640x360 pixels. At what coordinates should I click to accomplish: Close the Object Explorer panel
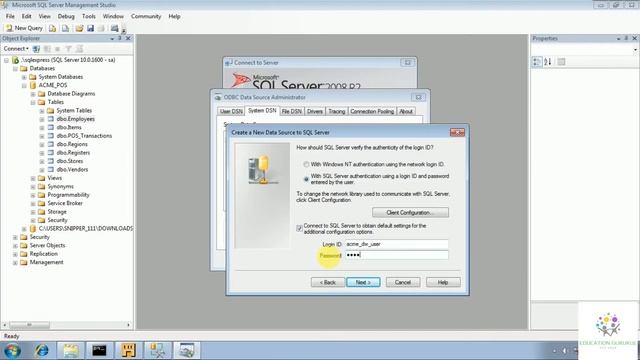click(128, 38)
